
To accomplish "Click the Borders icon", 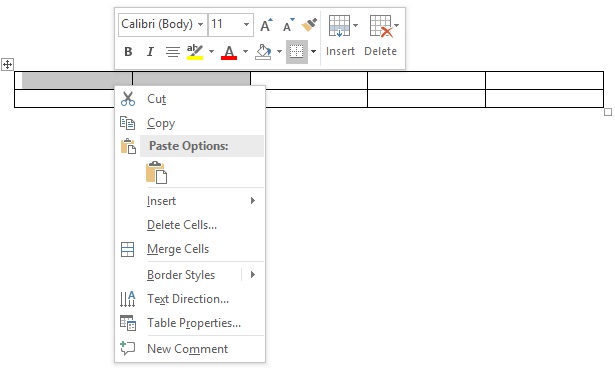I will pyautogui.click(x=297, y=51).
